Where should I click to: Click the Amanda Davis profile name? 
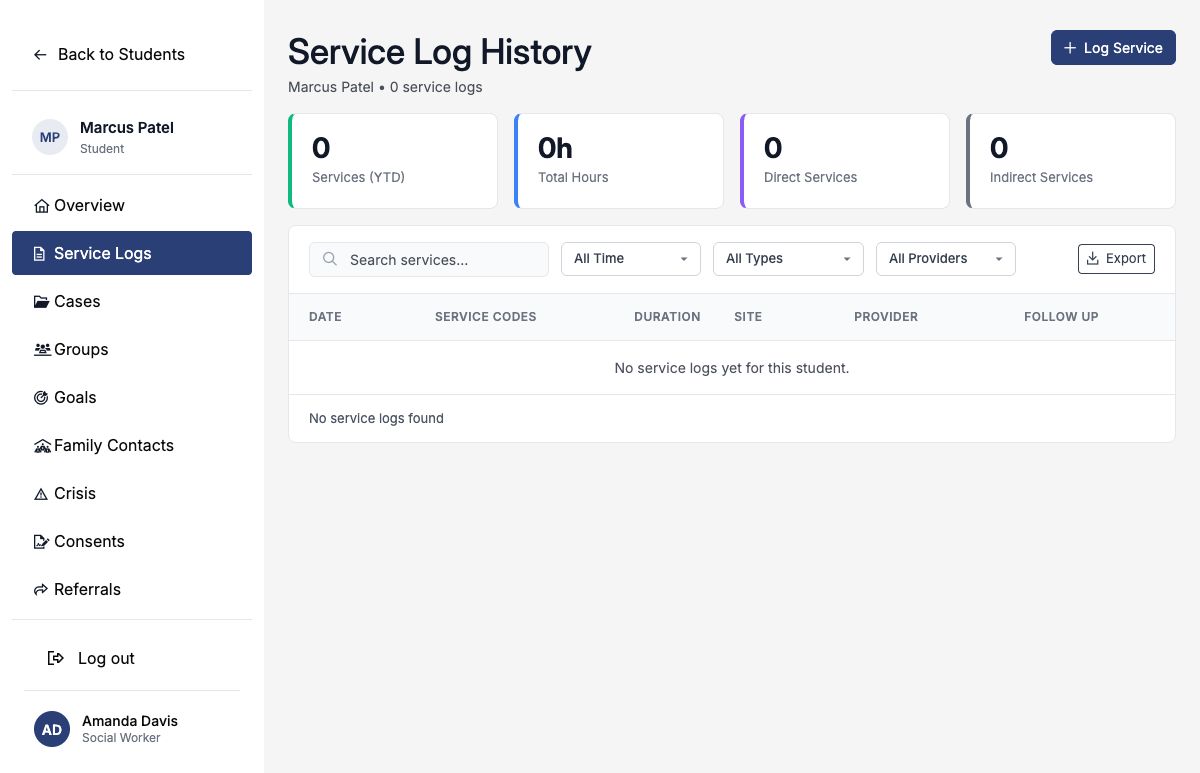click(x=130, y=721)
